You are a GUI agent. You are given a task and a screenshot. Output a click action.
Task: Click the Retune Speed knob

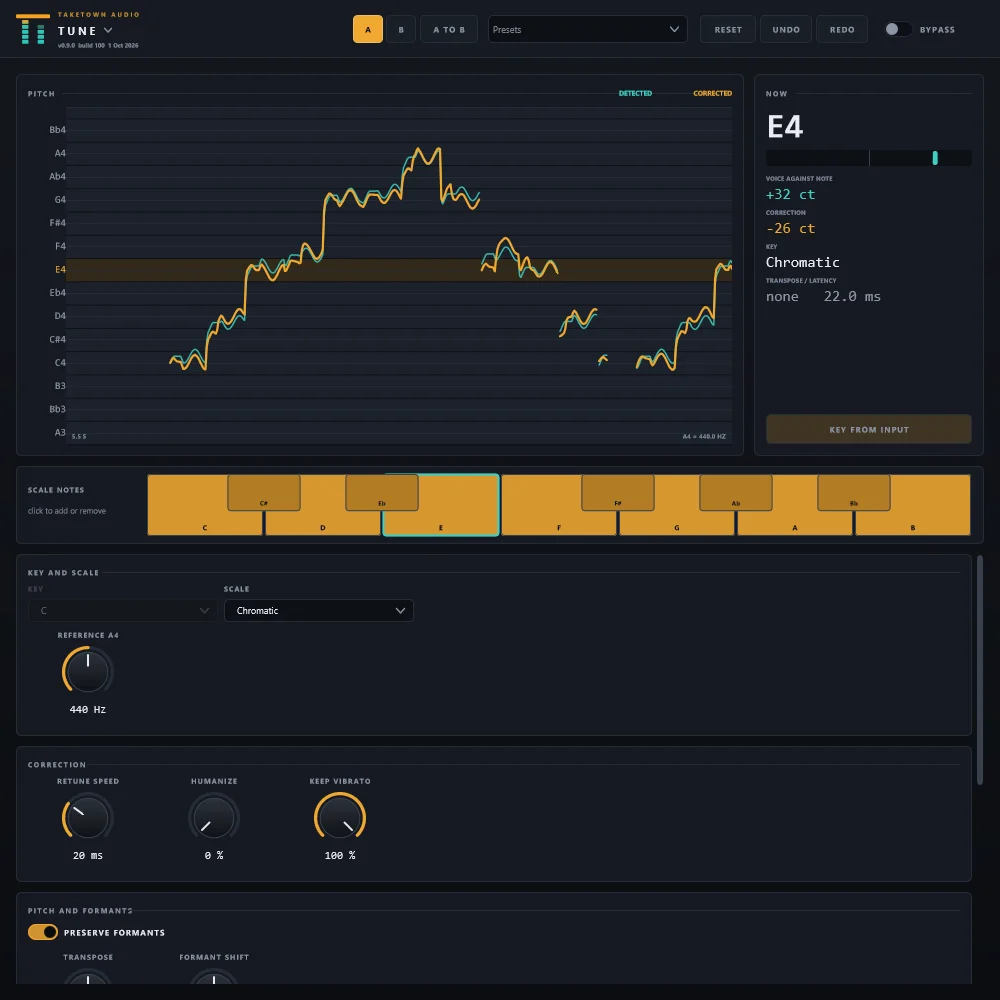click(87, 817)
